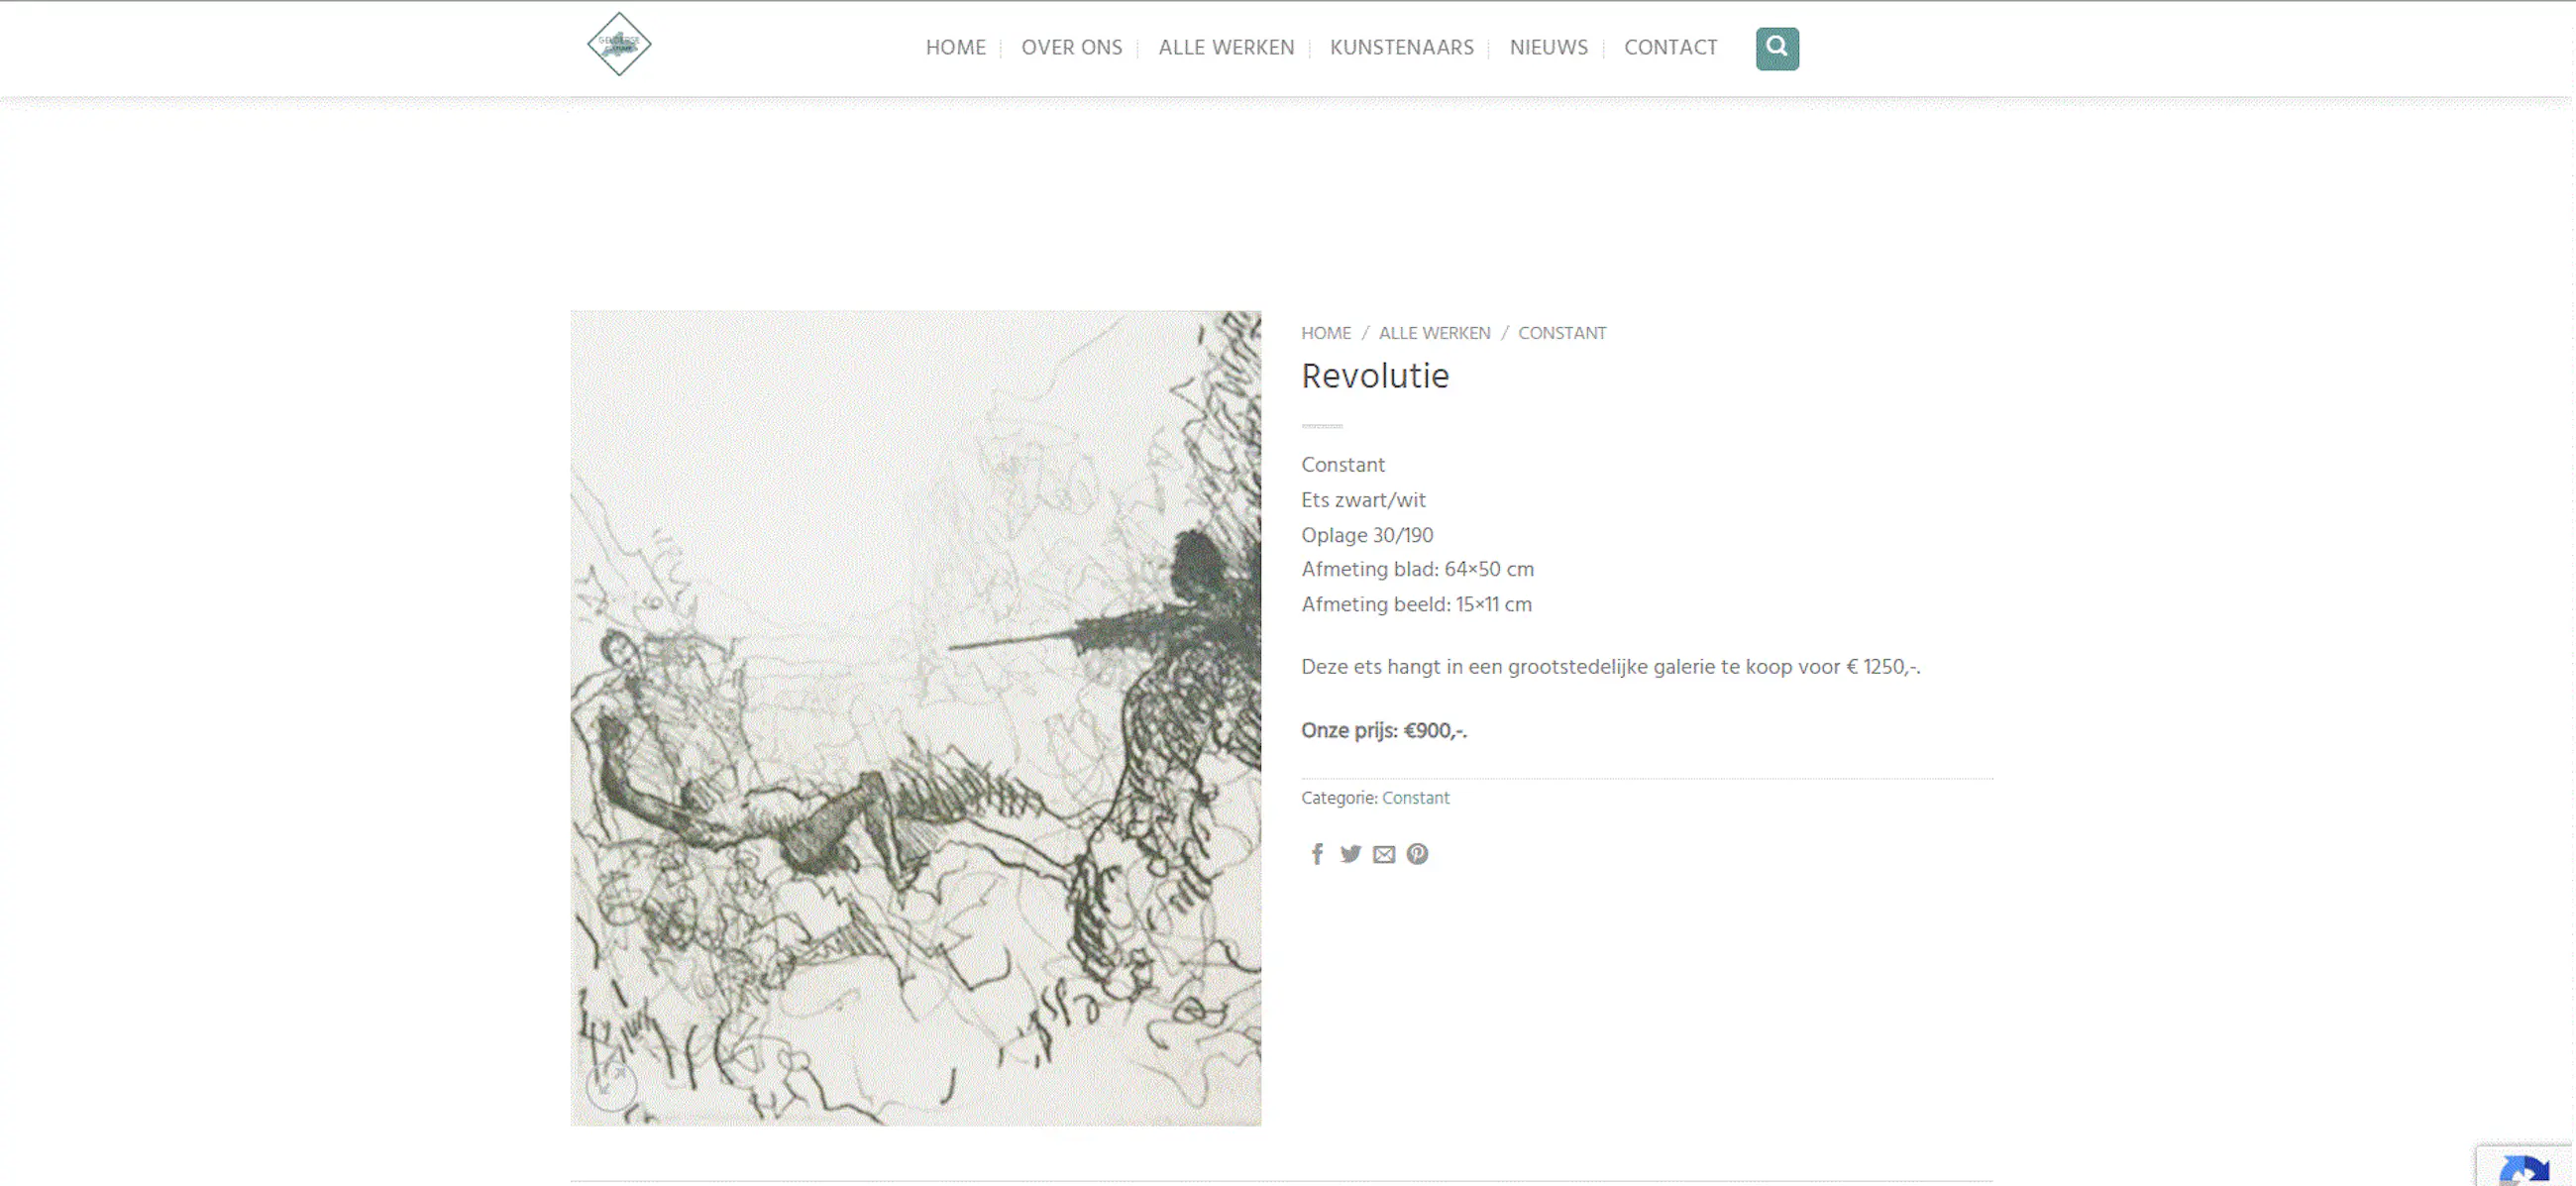Pin artwork on Pinterest
2576x1186 pixels.
coord(1417,854)
